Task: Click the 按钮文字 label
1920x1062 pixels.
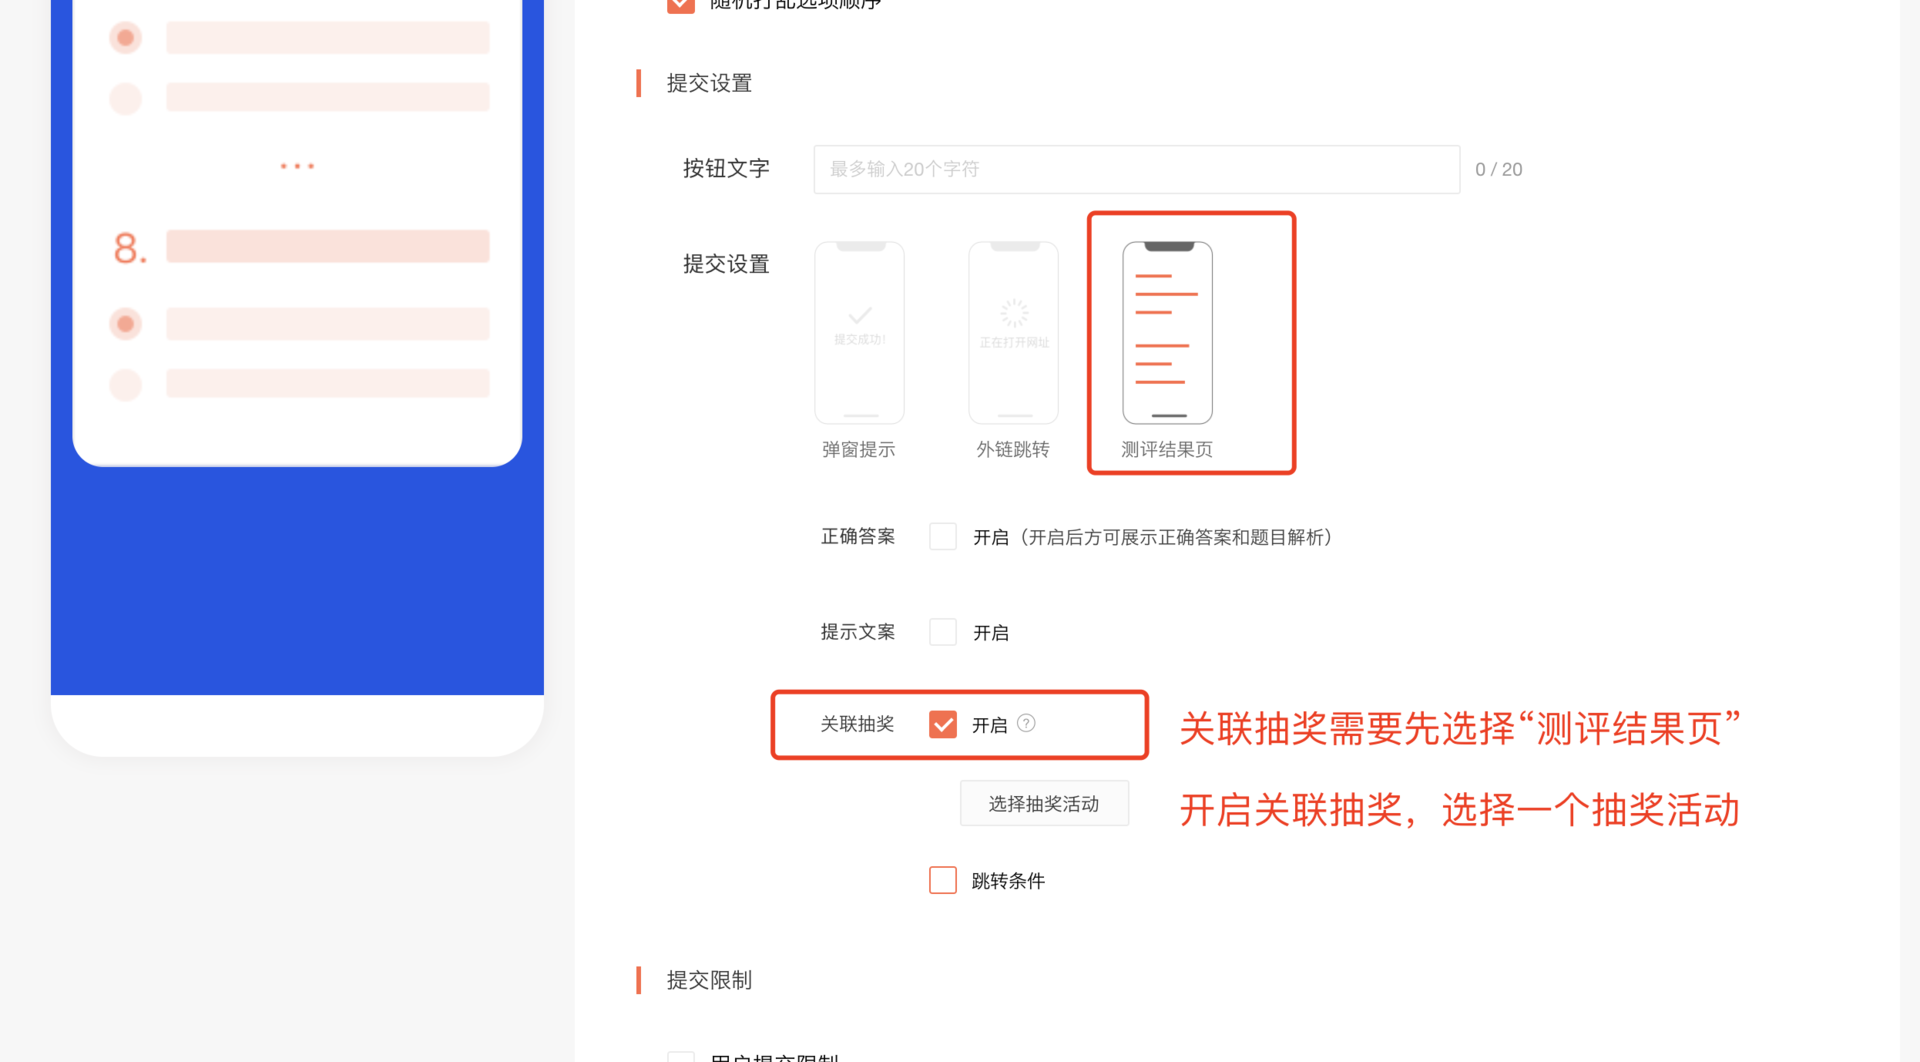Action: coord(726,169)
